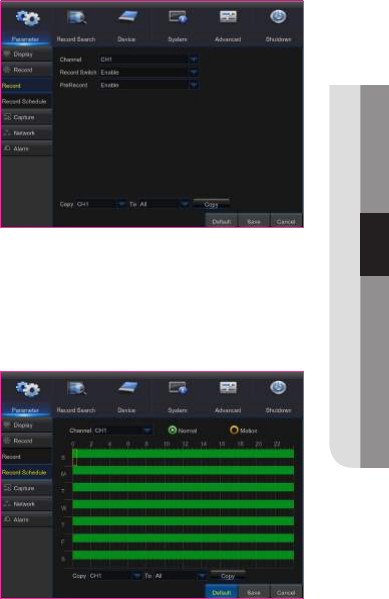Click Shutdown power icon in top panel
Screen dimensions: 389x599
click(278, 17)
